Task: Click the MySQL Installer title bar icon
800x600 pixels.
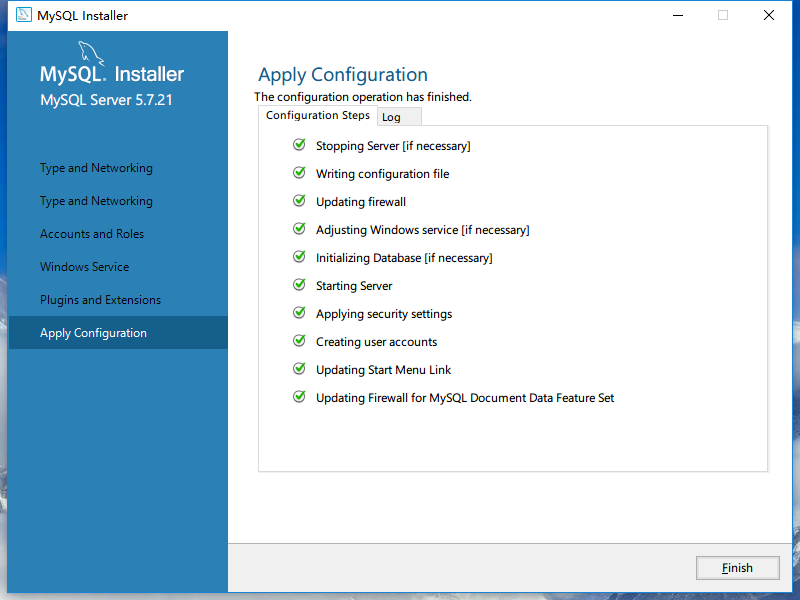Action: 22,16
